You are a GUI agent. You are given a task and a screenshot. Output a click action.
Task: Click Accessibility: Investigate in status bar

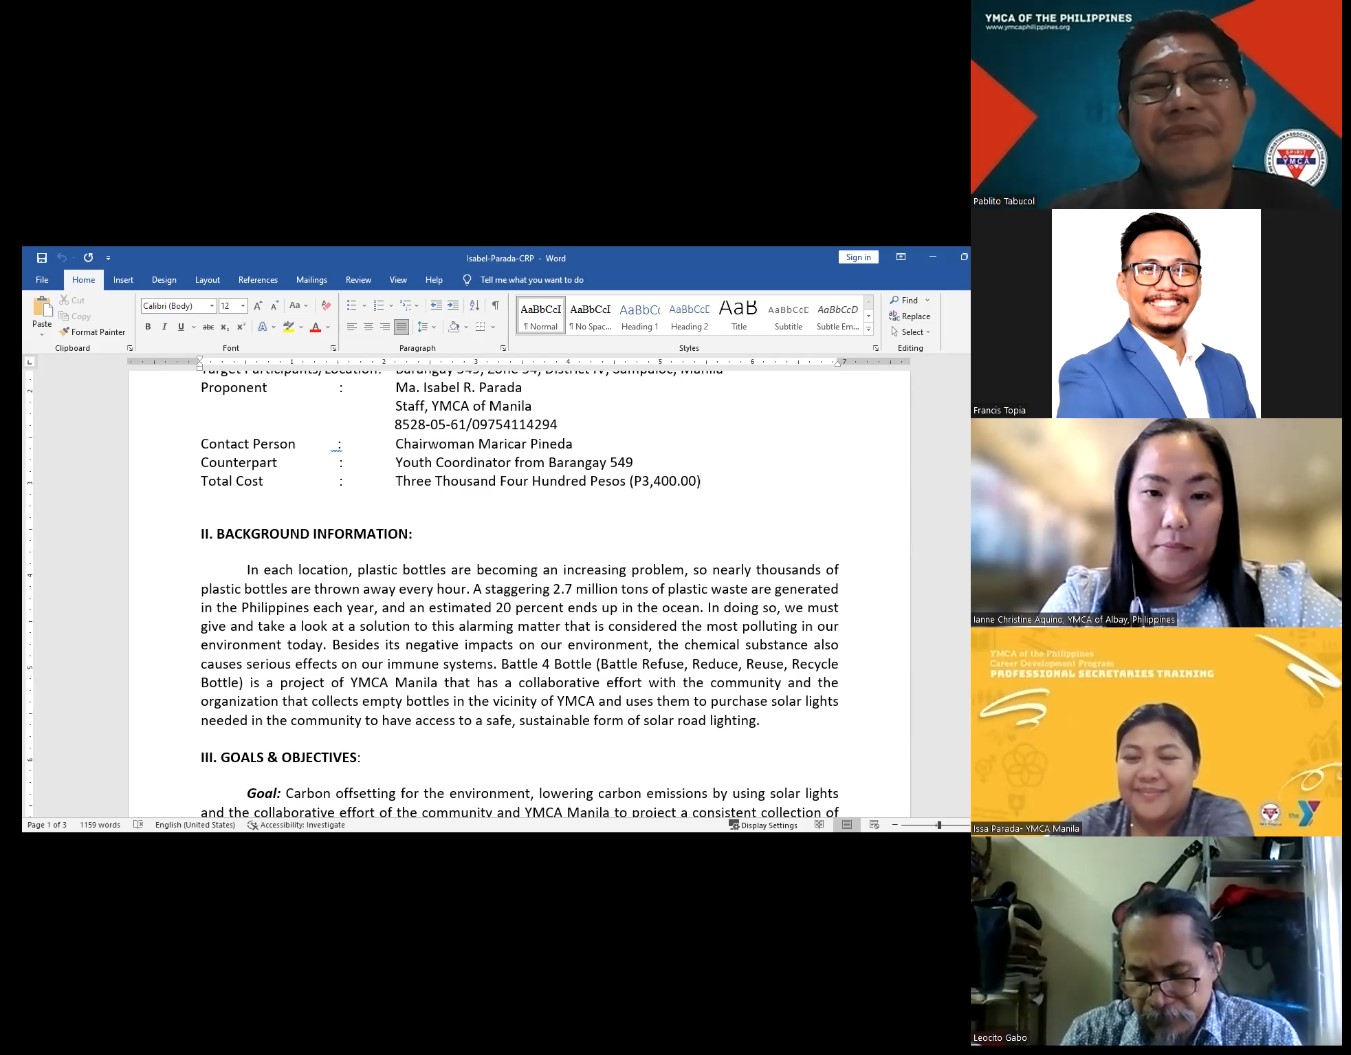click(296, 825)
